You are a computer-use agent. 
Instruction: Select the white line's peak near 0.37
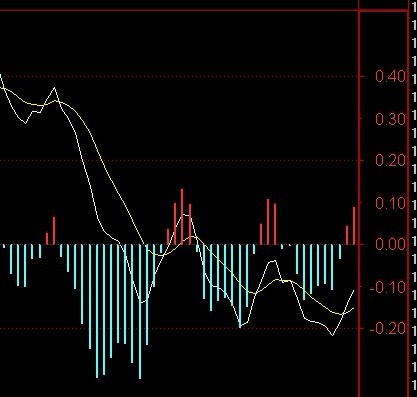point(55,88)
